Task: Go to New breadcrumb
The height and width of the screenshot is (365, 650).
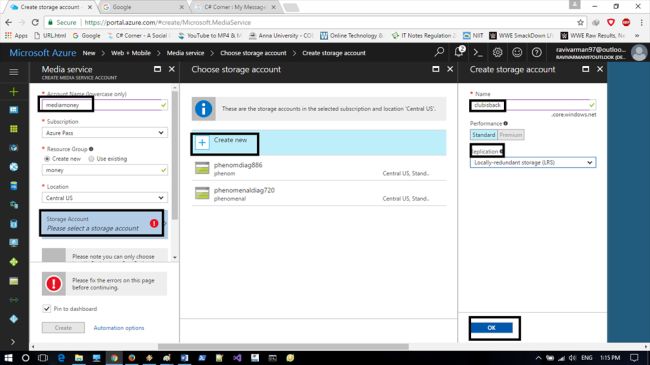Action: 89,53
